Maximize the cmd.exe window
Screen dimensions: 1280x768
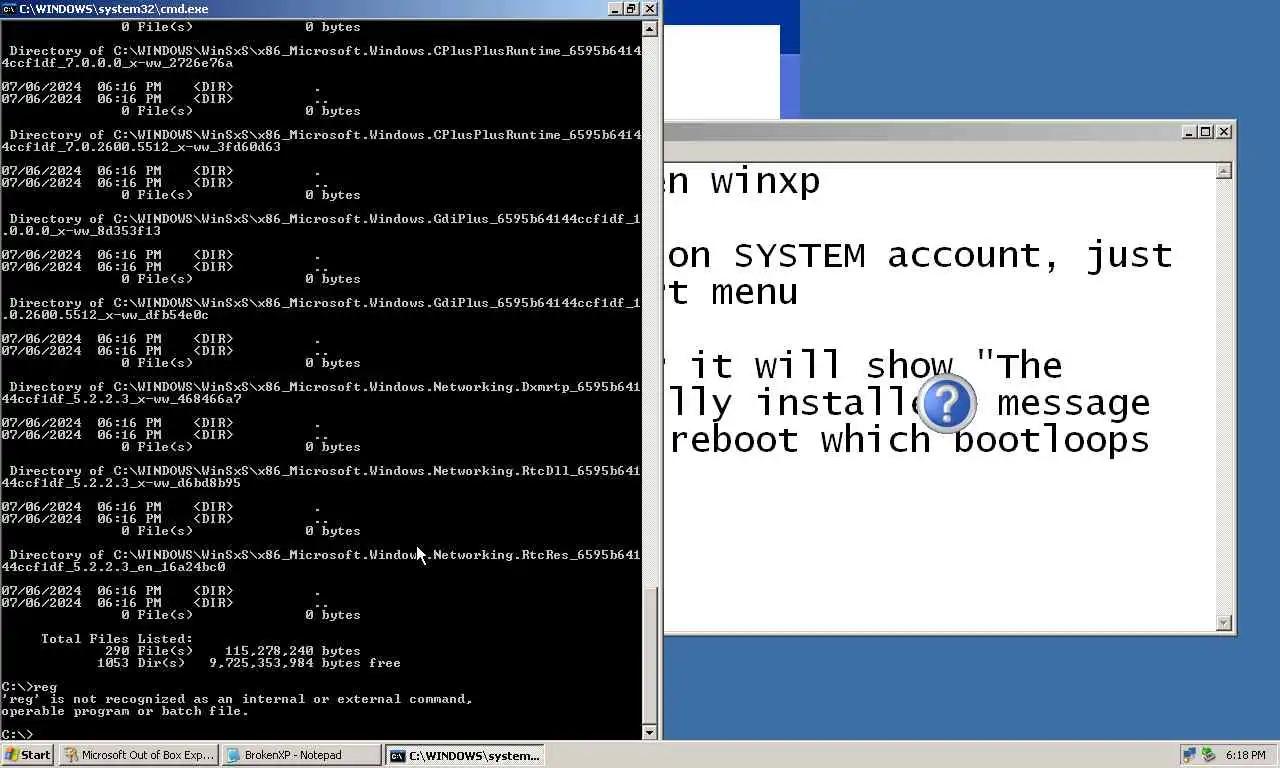[x=631, y=8]
